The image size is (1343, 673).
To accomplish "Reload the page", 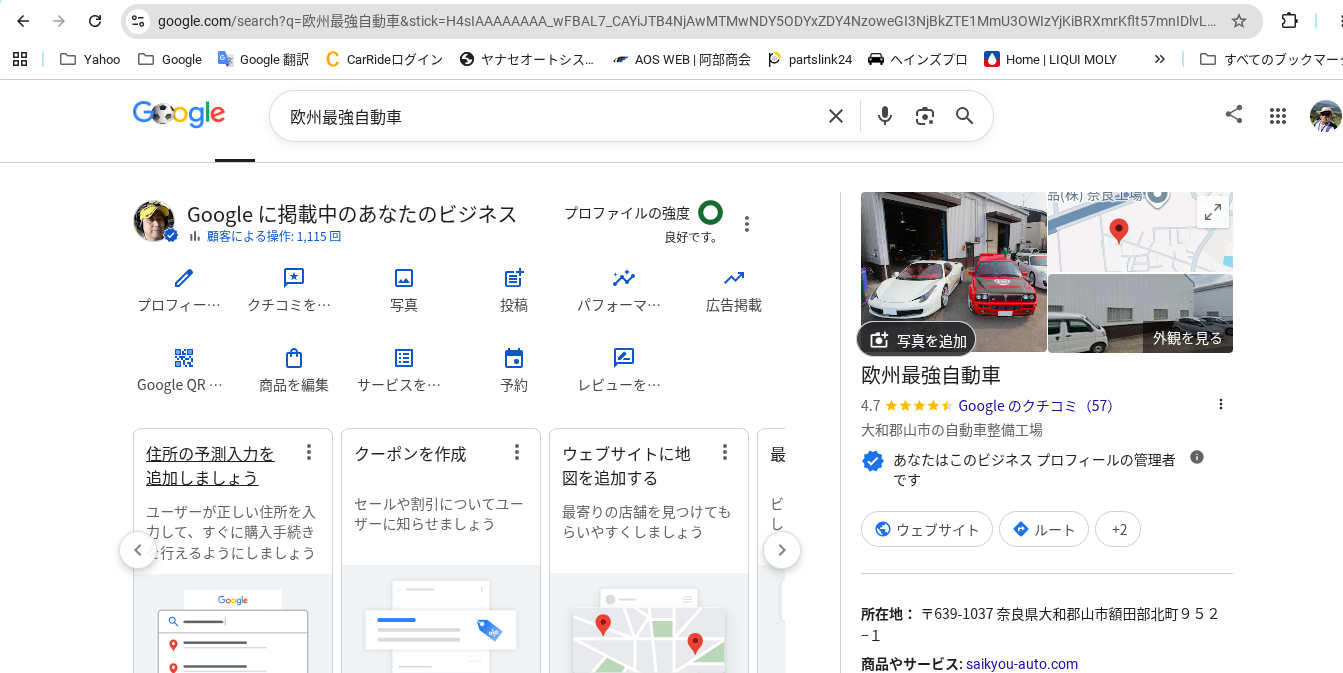I will tap(95, 20).
